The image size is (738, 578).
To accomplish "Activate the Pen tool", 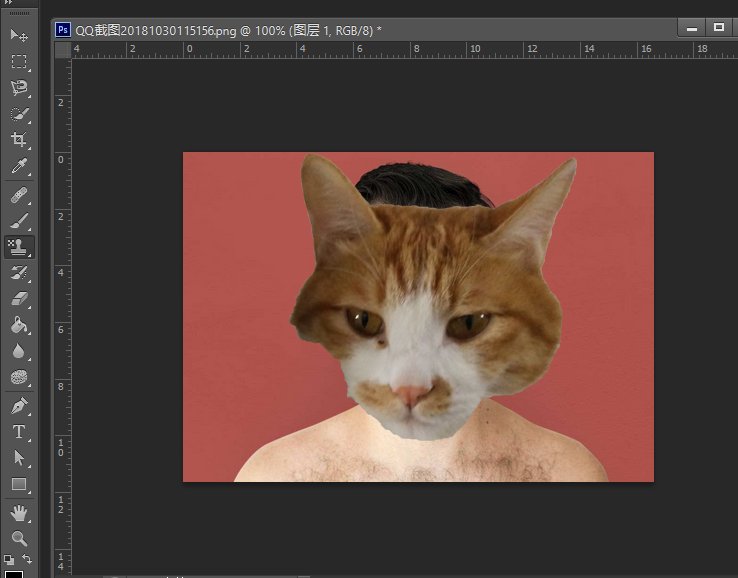I will (x=18, y=406).
